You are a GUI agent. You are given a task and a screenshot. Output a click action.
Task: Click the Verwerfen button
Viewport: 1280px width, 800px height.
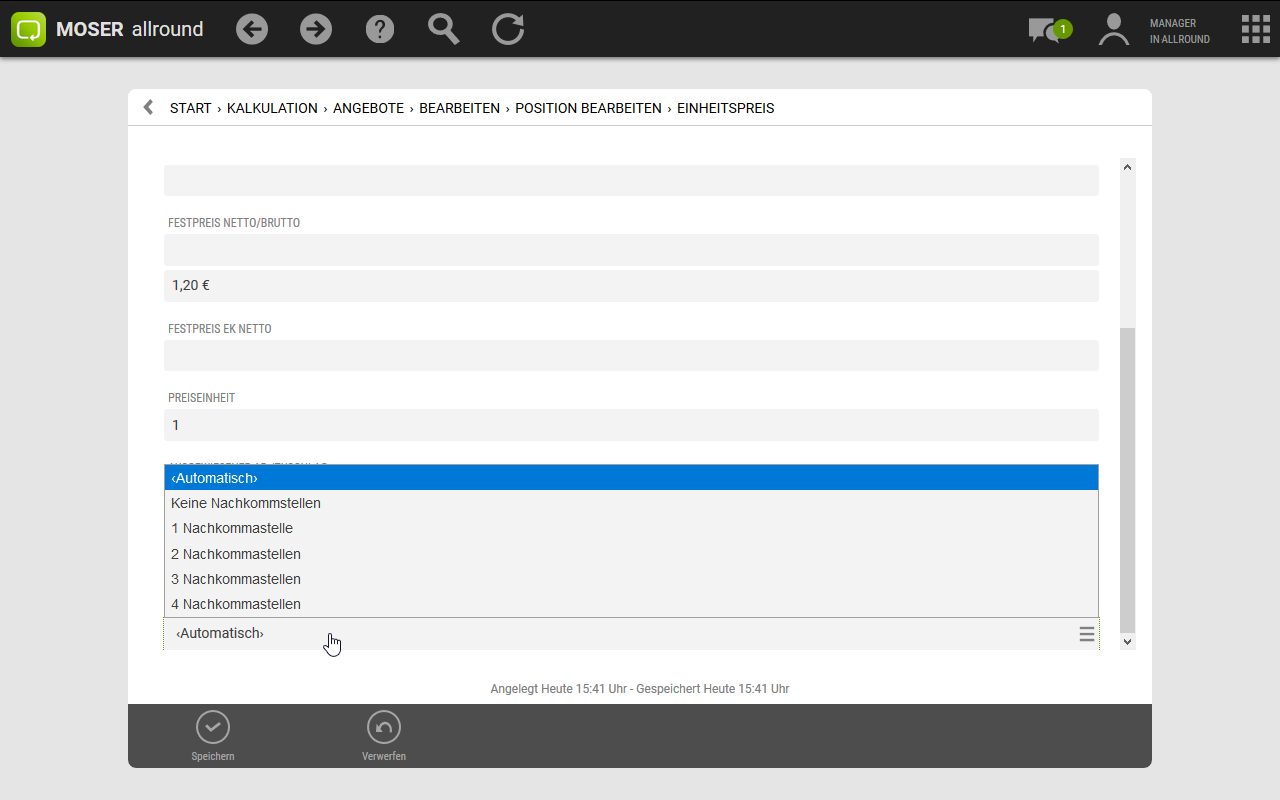[x=384, y=736]
